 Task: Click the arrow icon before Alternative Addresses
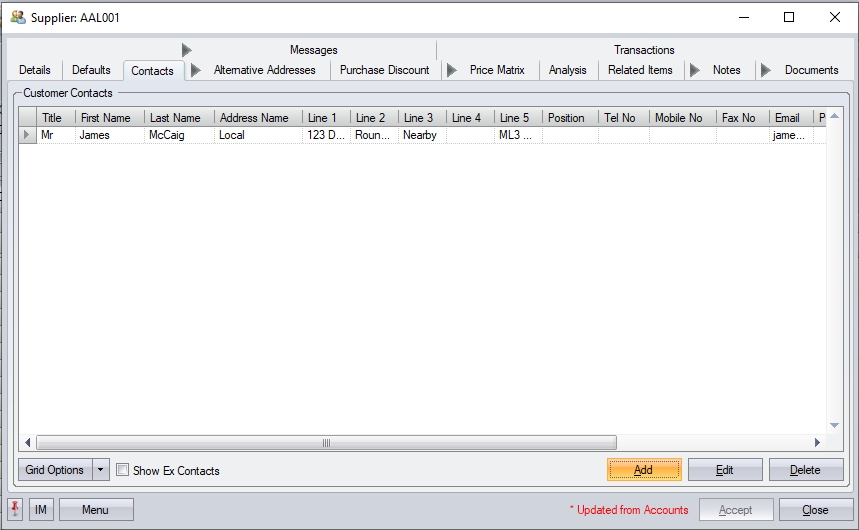tap(196, 70)
